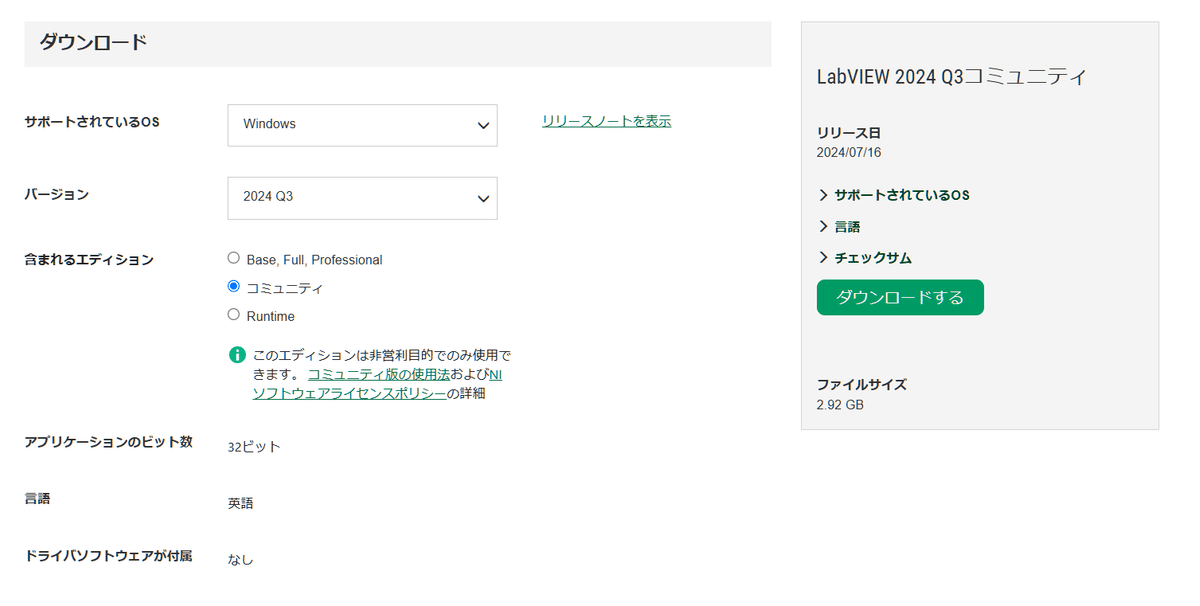Click the green info icon beside the edition note

[x=237, y=355]
